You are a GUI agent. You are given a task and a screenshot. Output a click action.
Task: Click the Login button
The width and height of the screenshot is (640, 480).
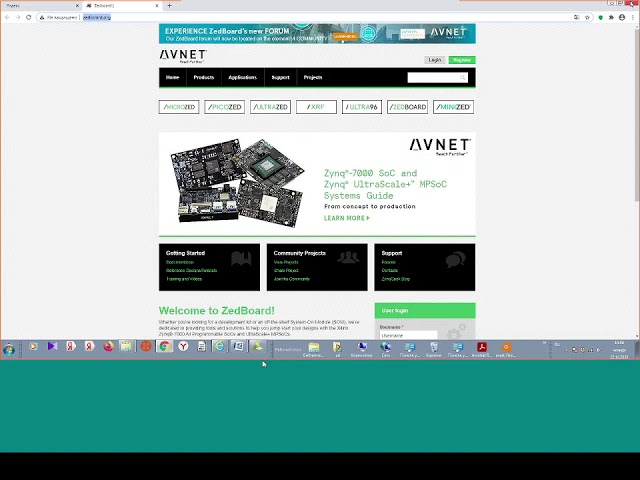[435, 60]
